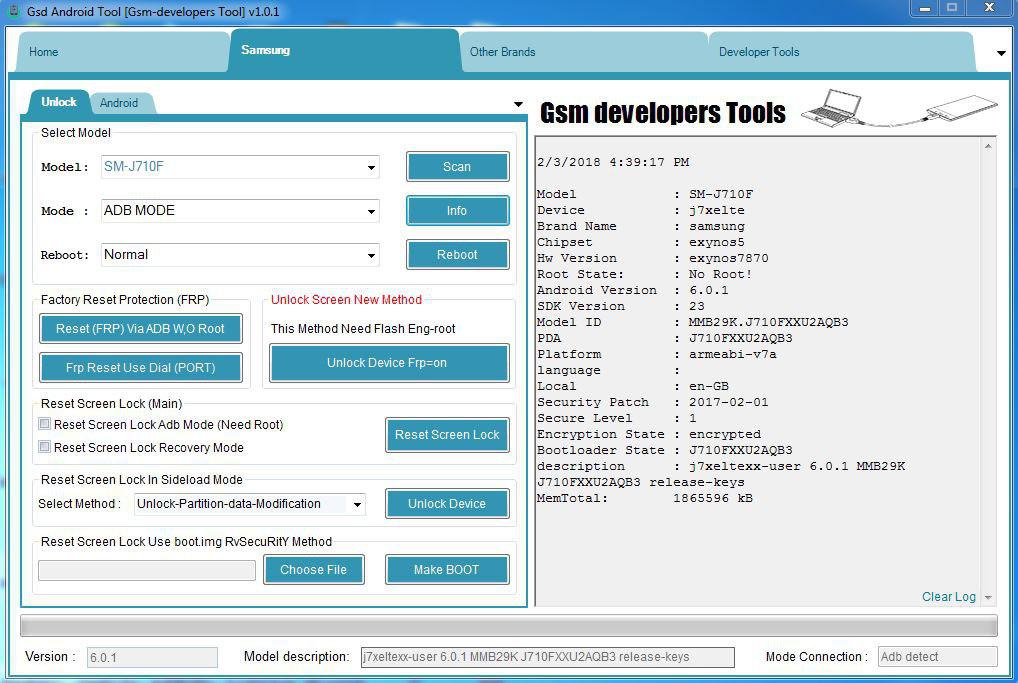
Task: Enable Reset Screen Lock Adb Mode checkbox
Action: 44,424
